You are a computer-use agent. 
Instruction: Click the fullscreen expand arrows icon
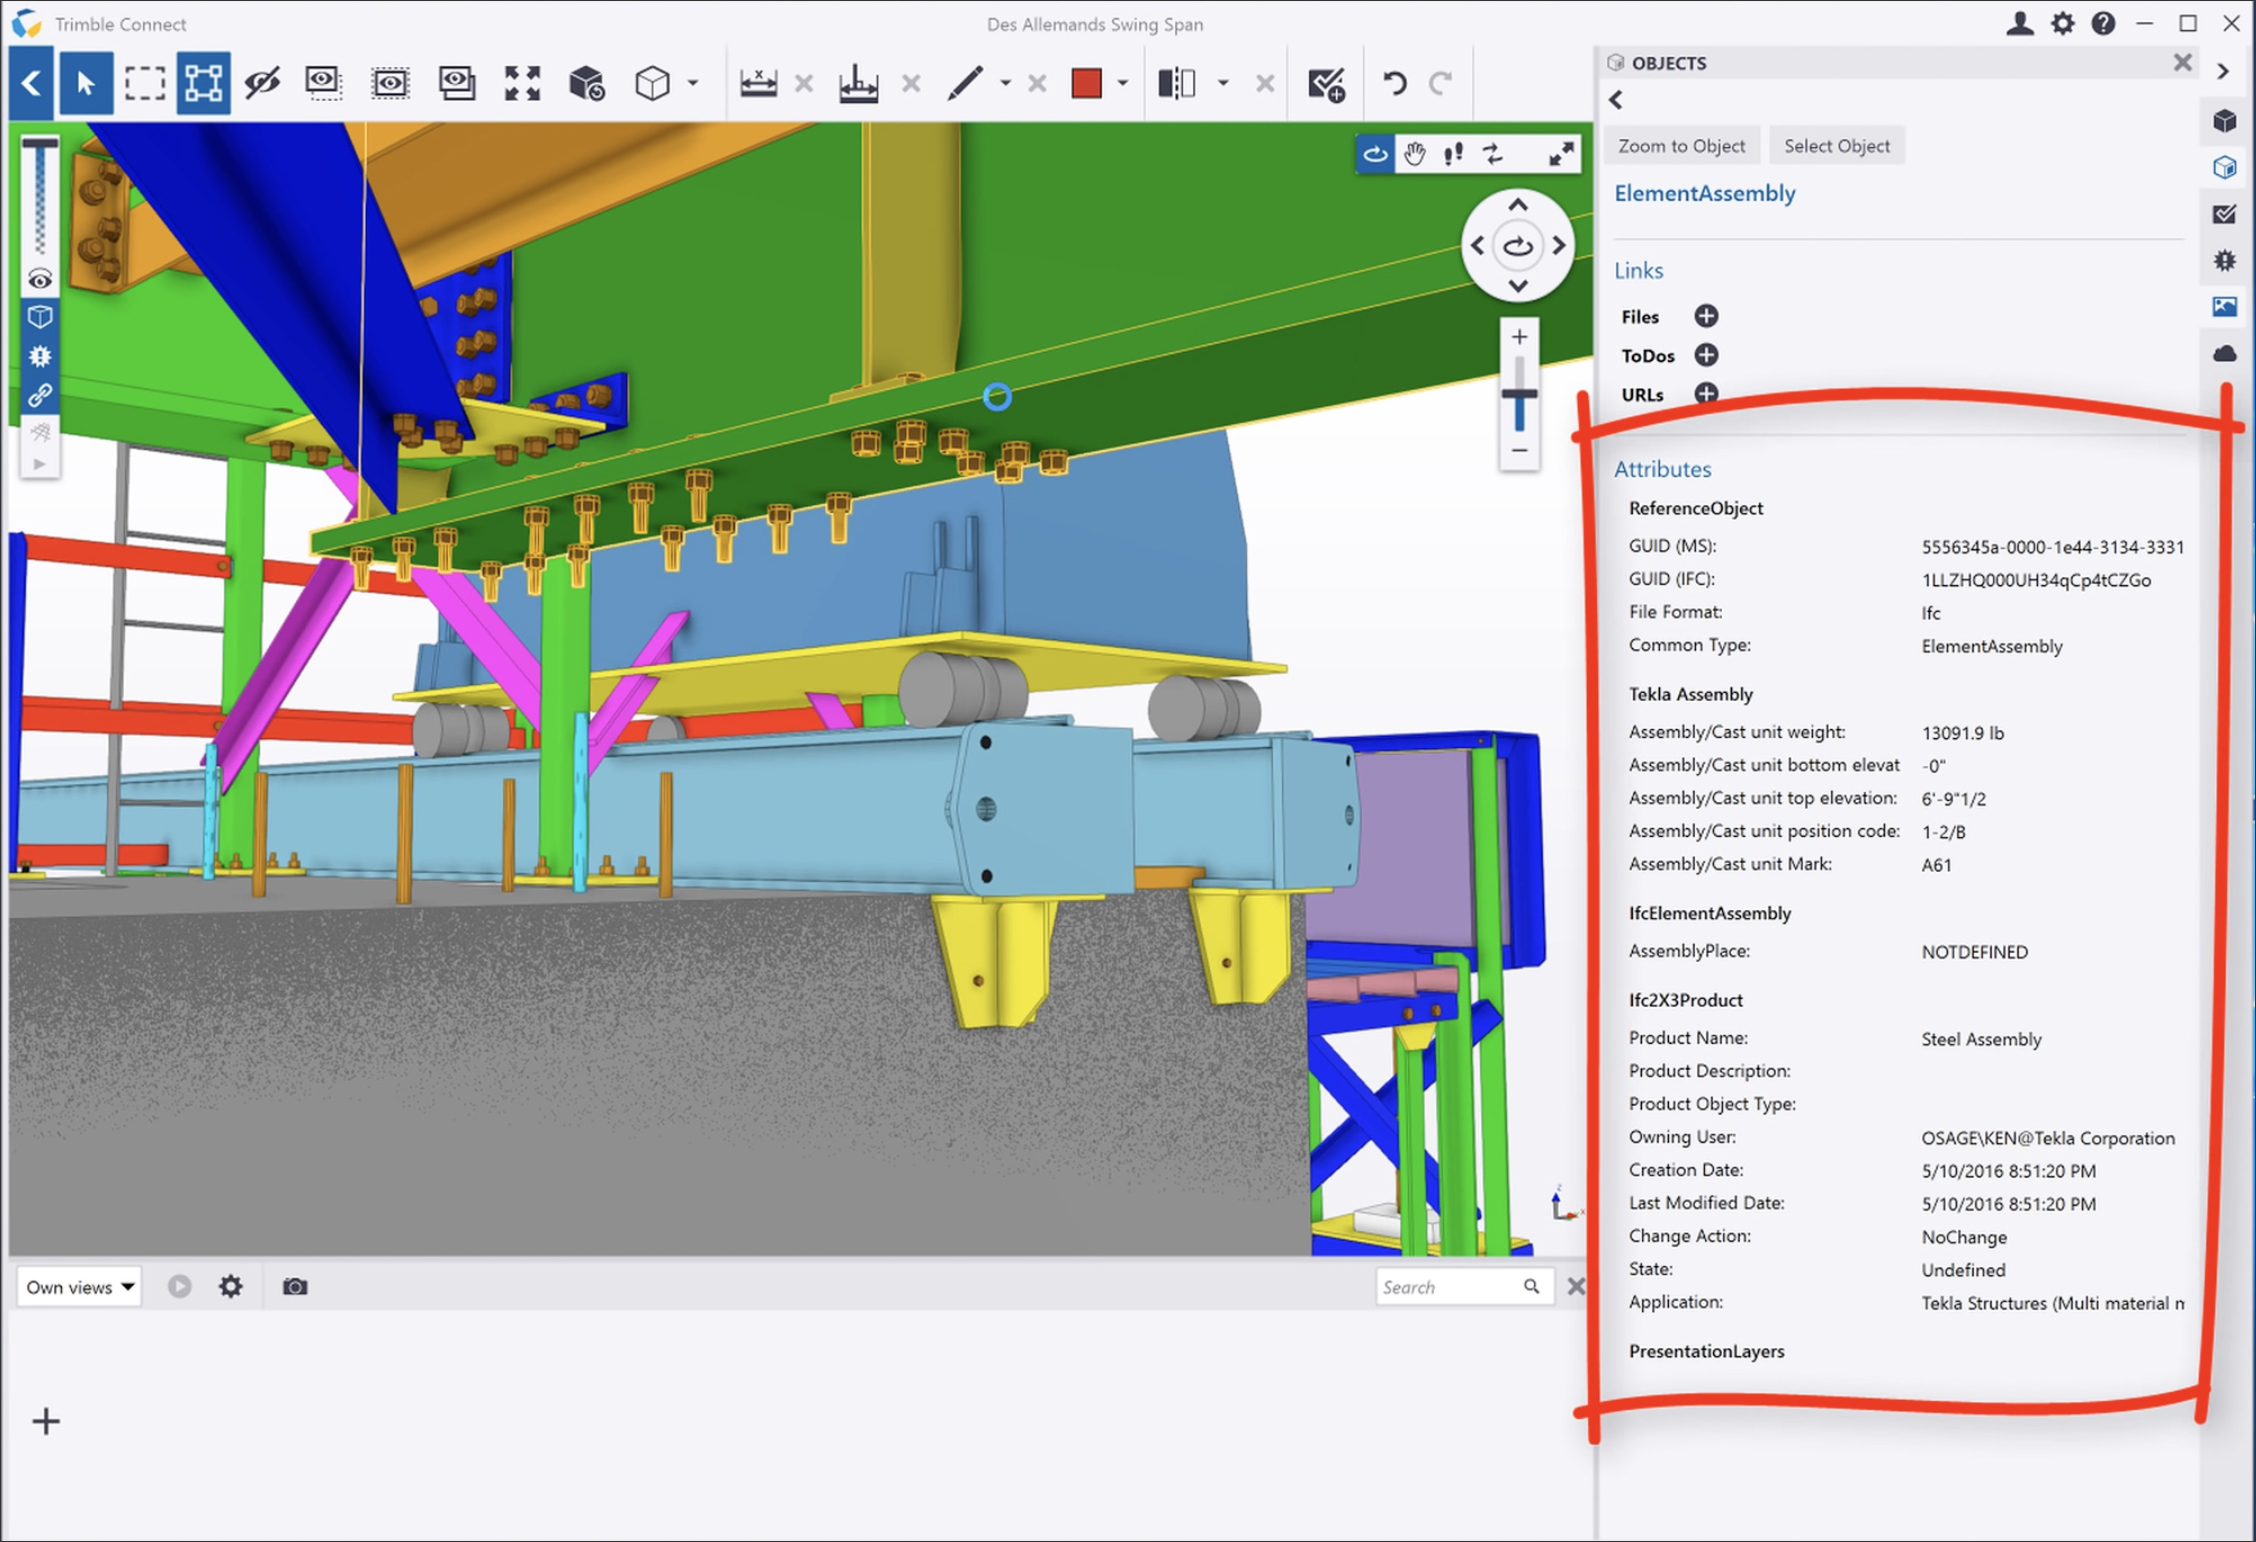click(1561, 154)
